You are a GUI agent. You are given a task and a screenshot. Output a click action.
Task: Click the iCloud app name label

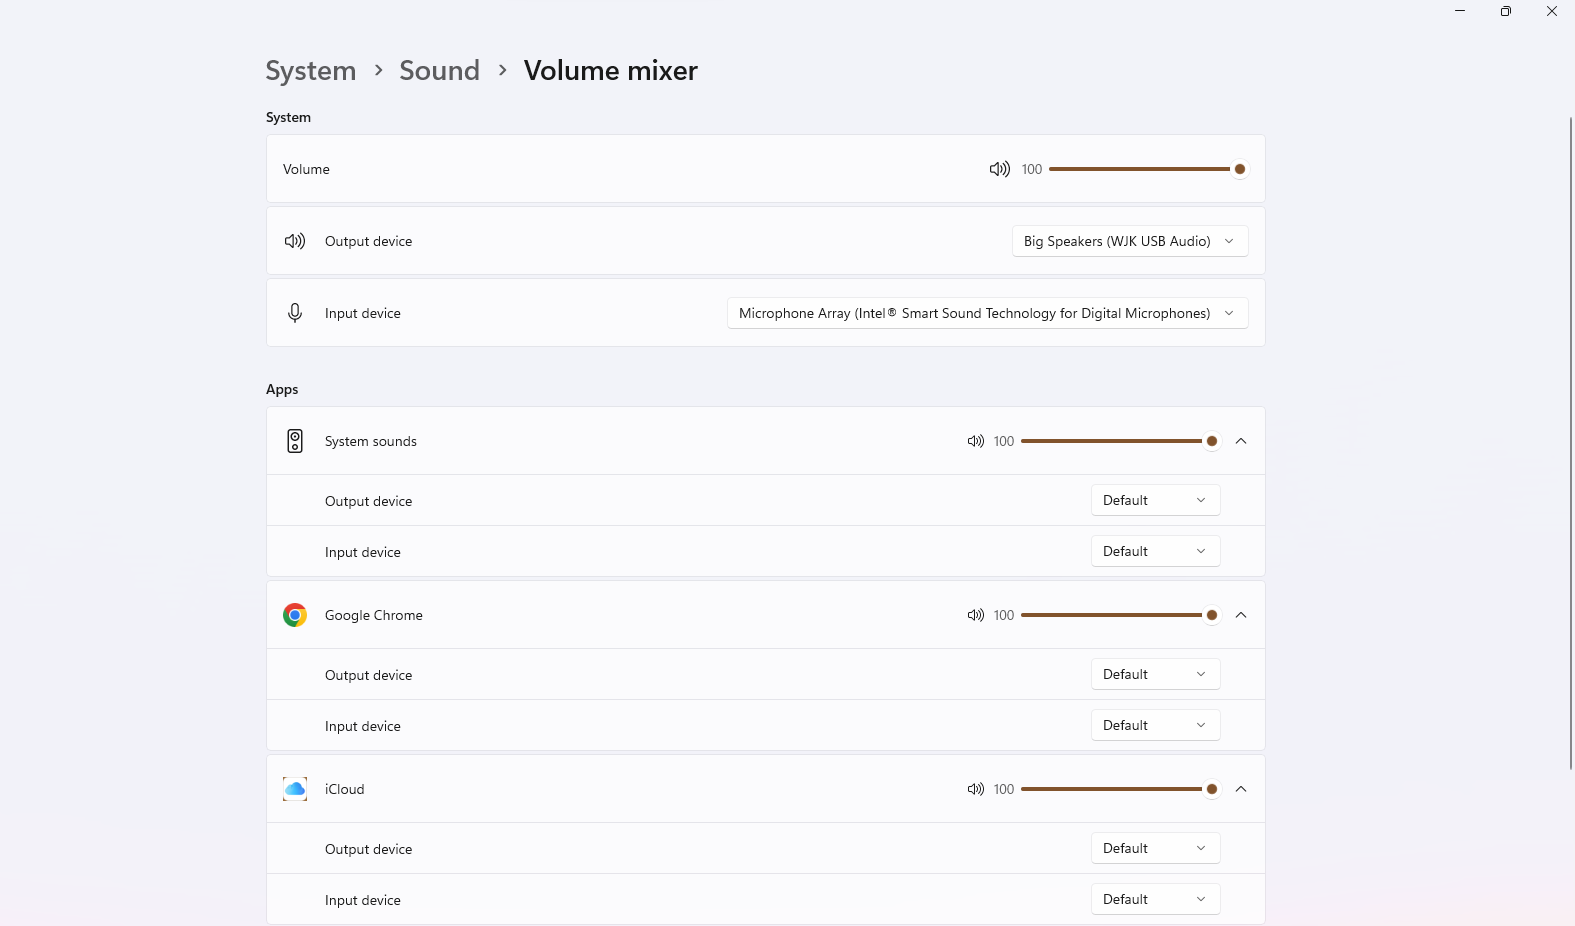(345, 789)
